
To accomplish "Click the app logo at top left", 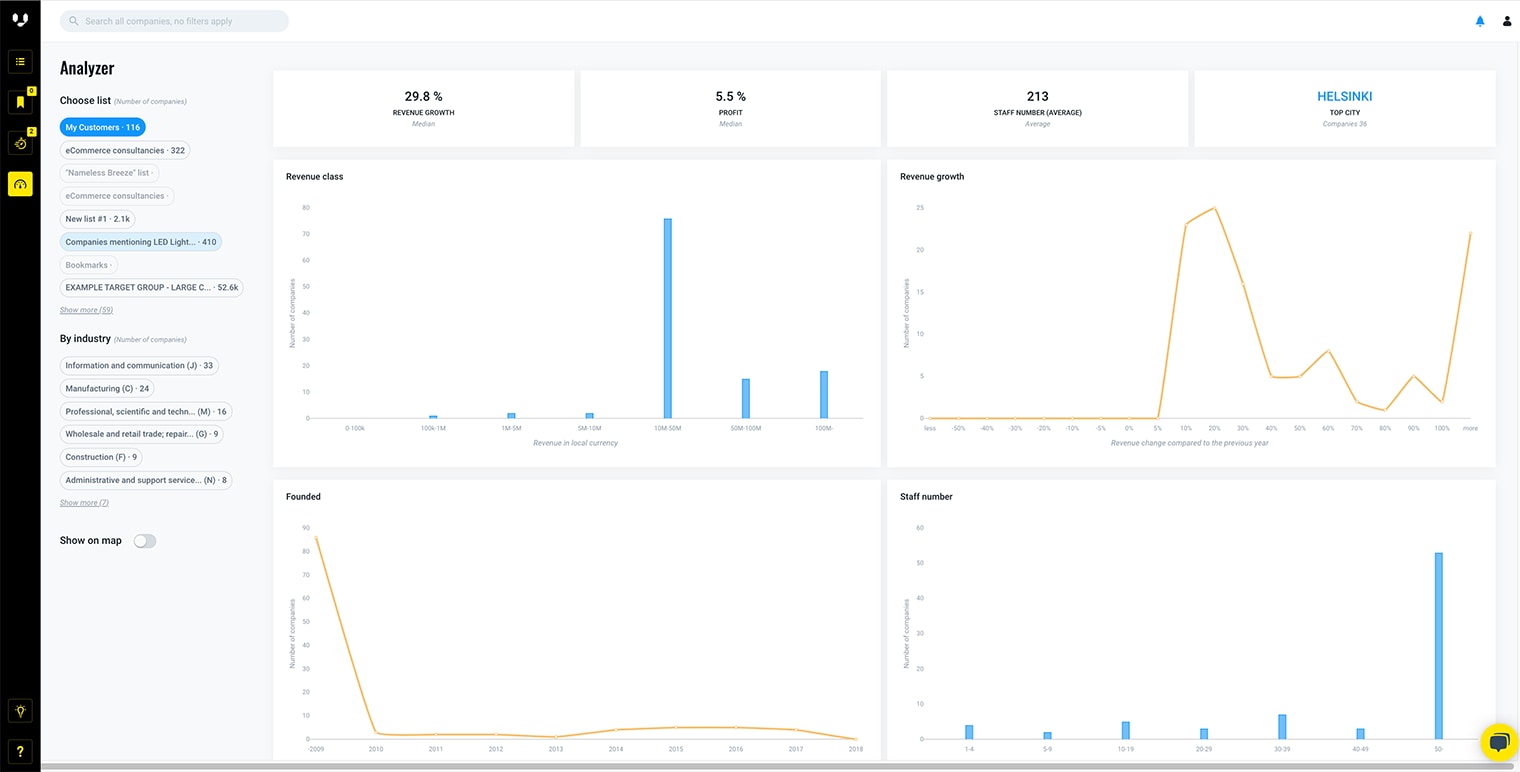I will (20, 20).
